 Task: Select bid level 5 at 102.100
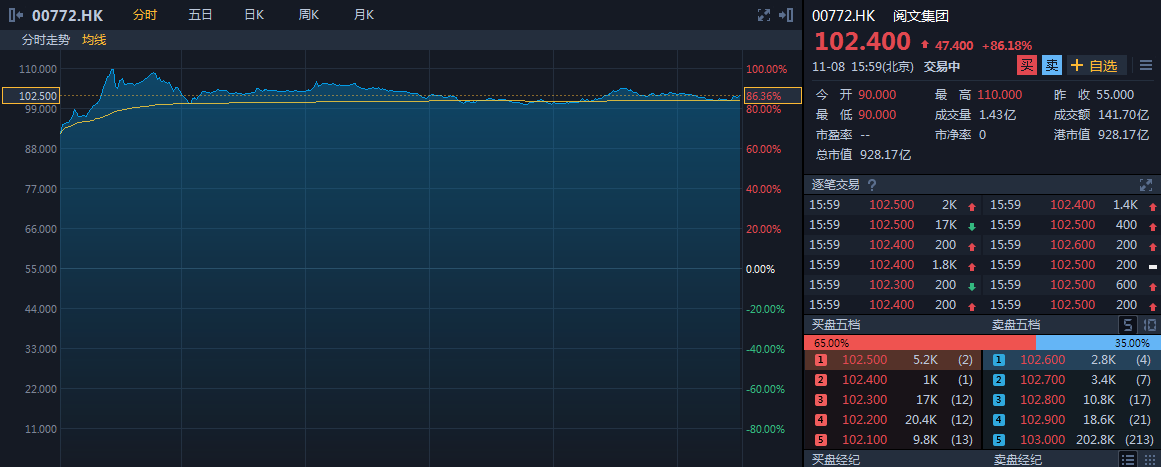coord(892,440)
